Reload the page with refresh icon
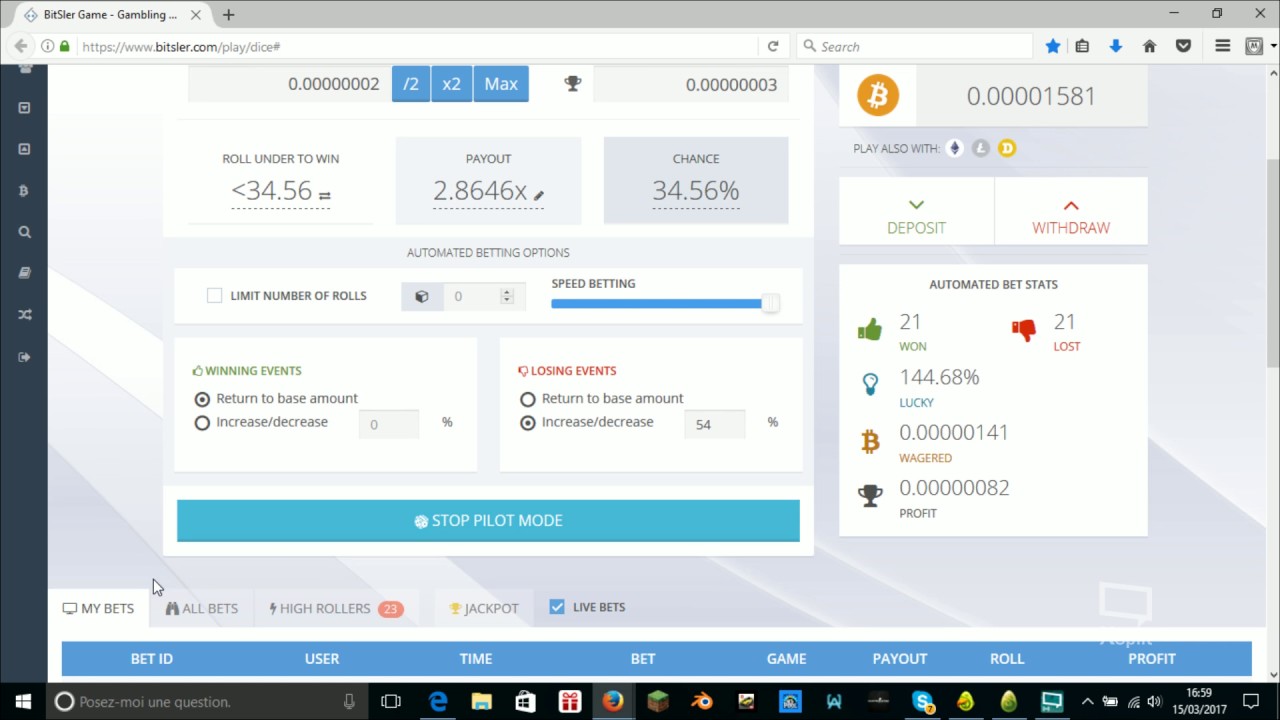This screenshot has width=1280, height=720. coord(773,46)
